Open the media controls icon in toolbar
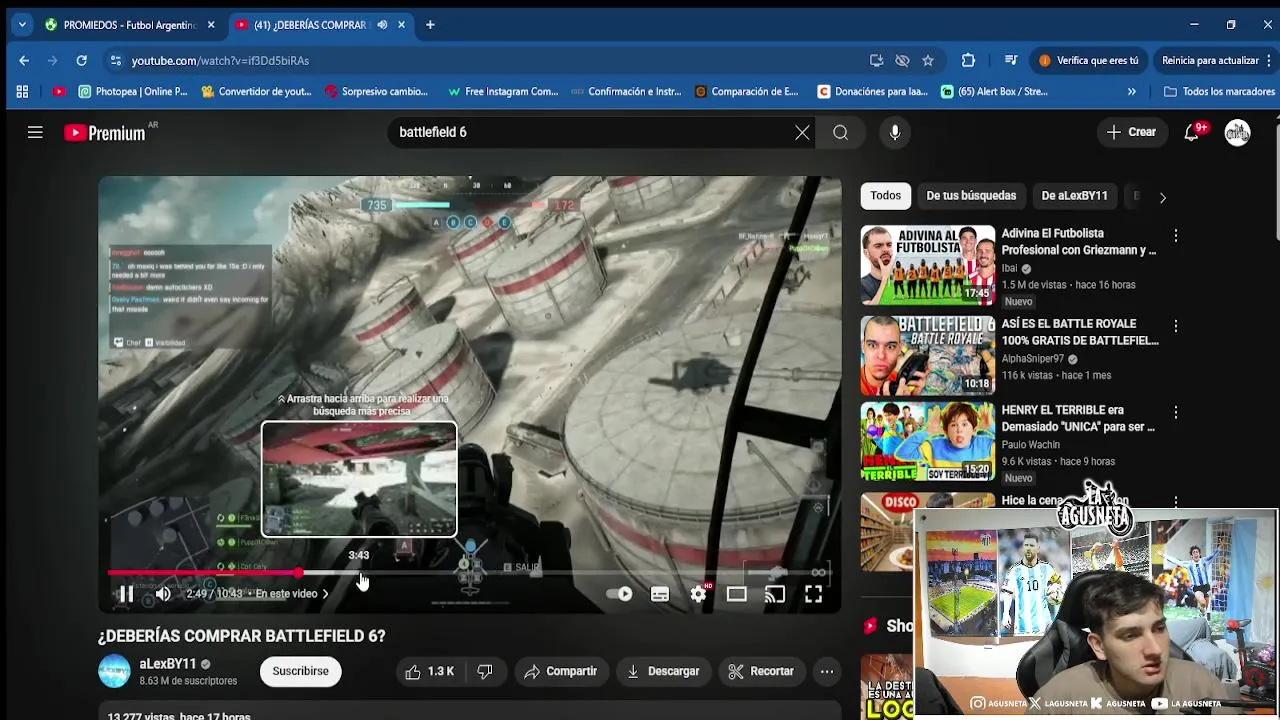This screenshot has height=720, width=1280. tap(1011, 61)
